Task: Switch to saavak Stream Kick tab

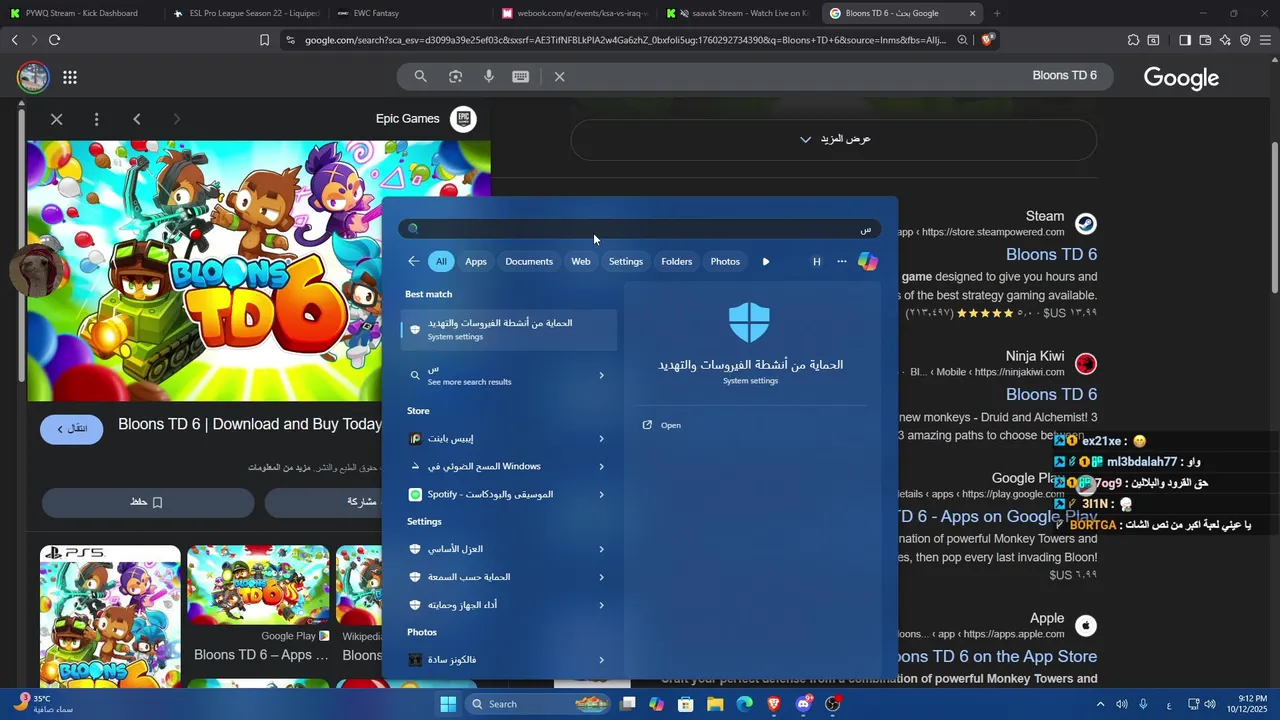Action: pyautogui.click(x=738, y=13)
